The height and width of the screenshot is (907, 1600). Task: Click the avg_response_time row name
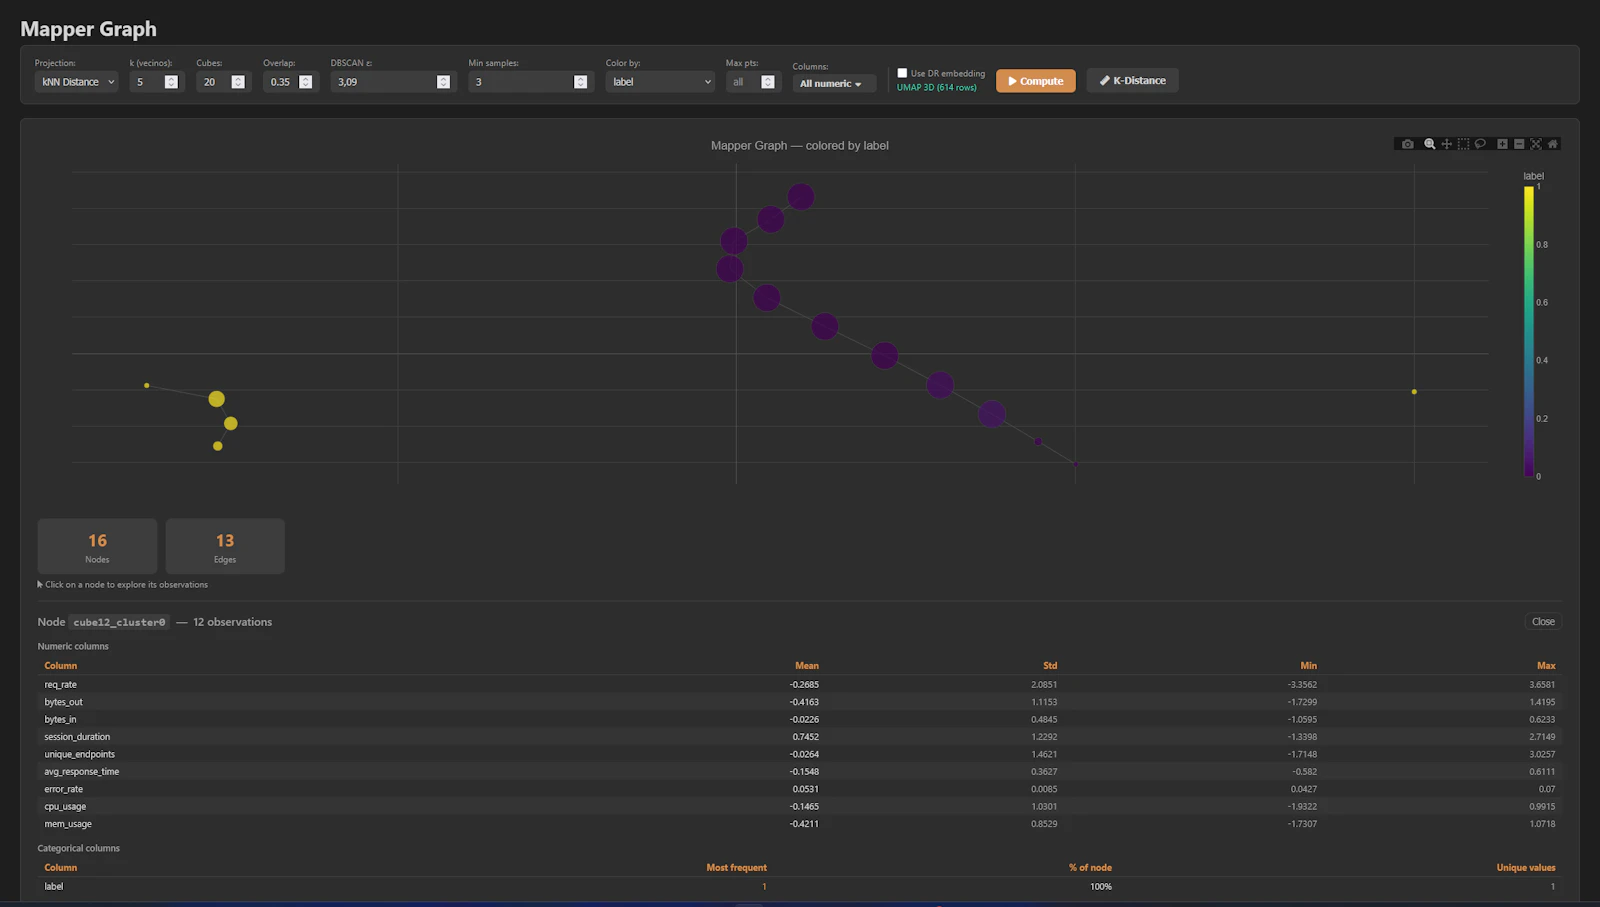tap(81, 772)
